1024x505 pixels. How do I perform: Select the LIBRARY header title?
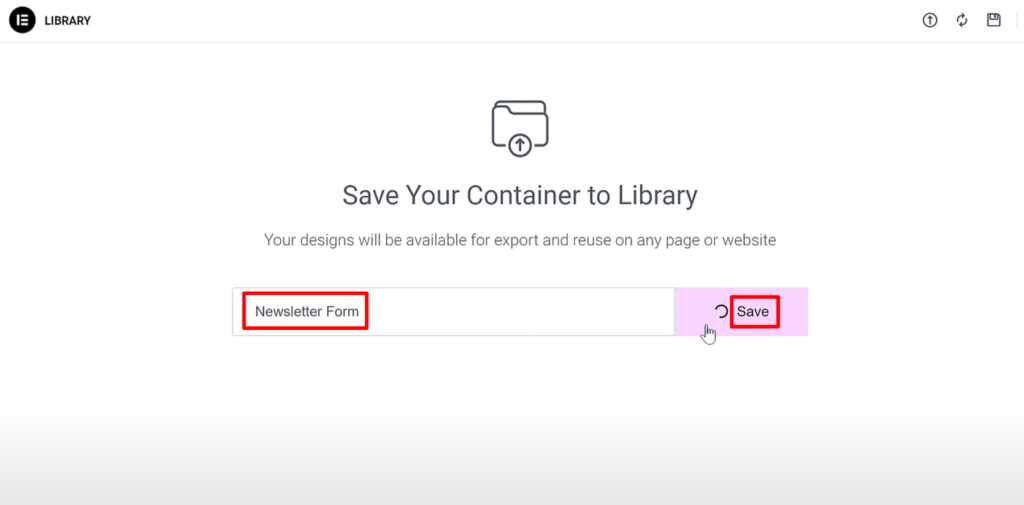point(67,21)
